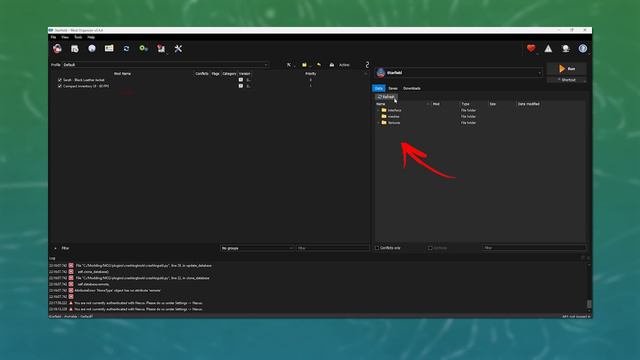Click the first red error icon in the log
640x360 pixels.
[71, 265]
